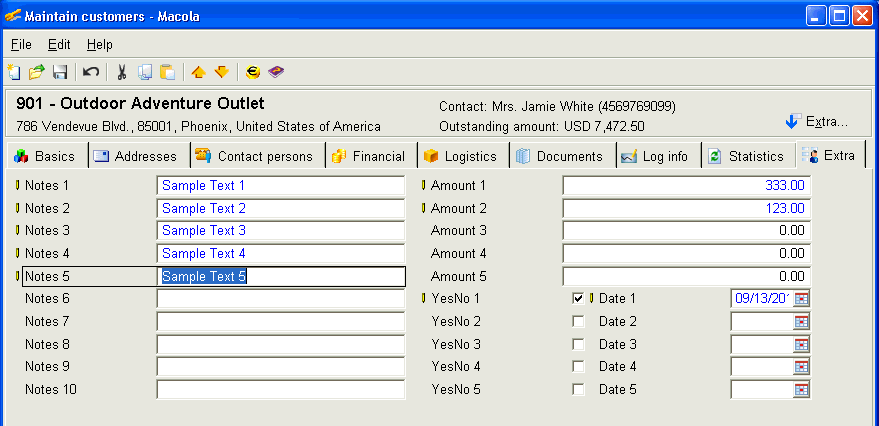
Task: Check the YesNo 2 checkbox
Action: (578, 322)
